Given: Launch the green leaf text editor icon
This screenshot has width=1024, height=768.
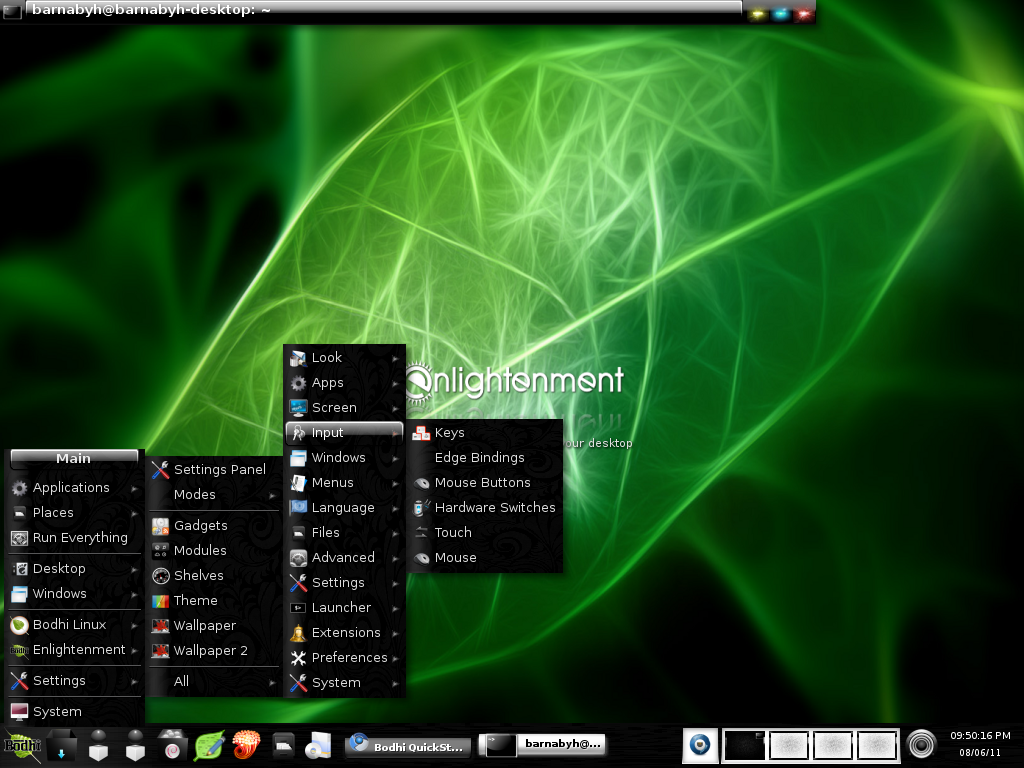Looking at the screenshot, I should (x=210, y=745).
